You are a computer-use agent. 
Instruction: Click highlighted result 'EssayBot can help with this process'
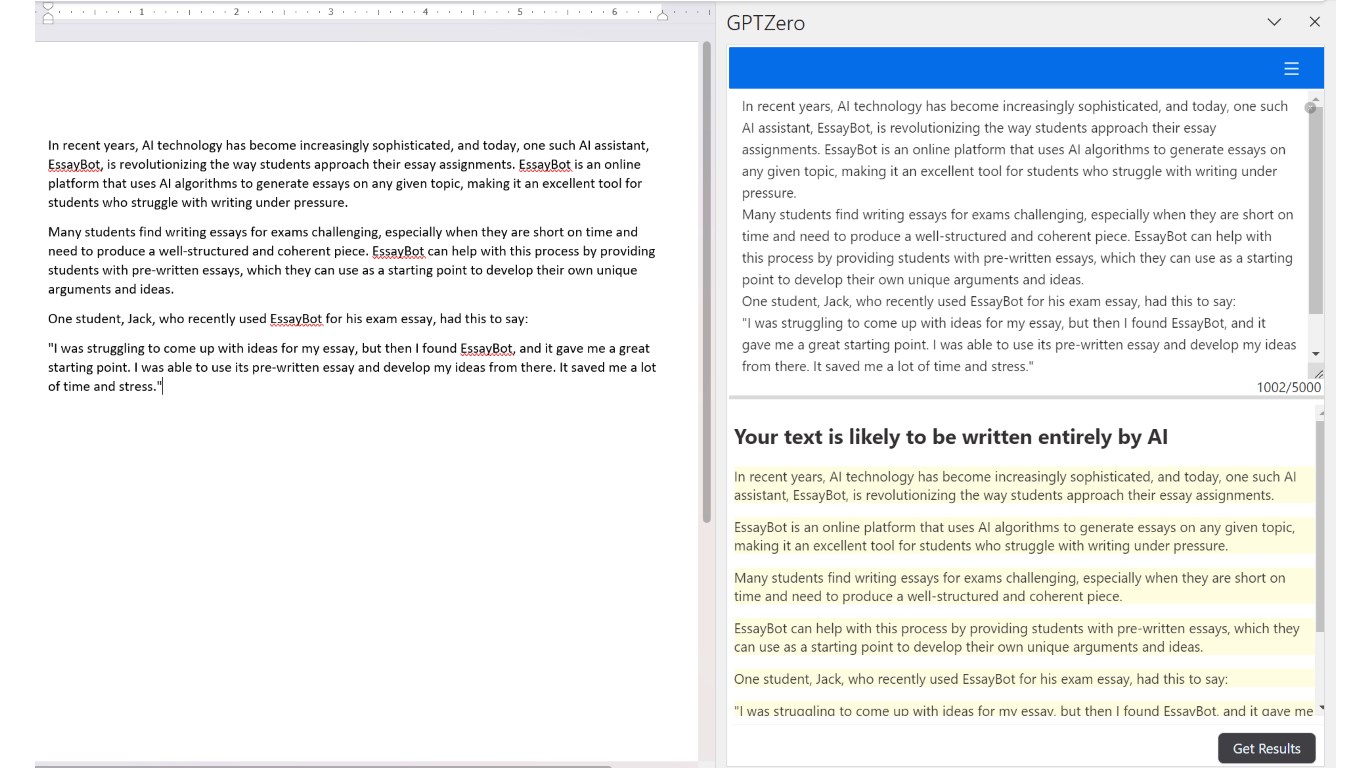[x=1022, y=638]
